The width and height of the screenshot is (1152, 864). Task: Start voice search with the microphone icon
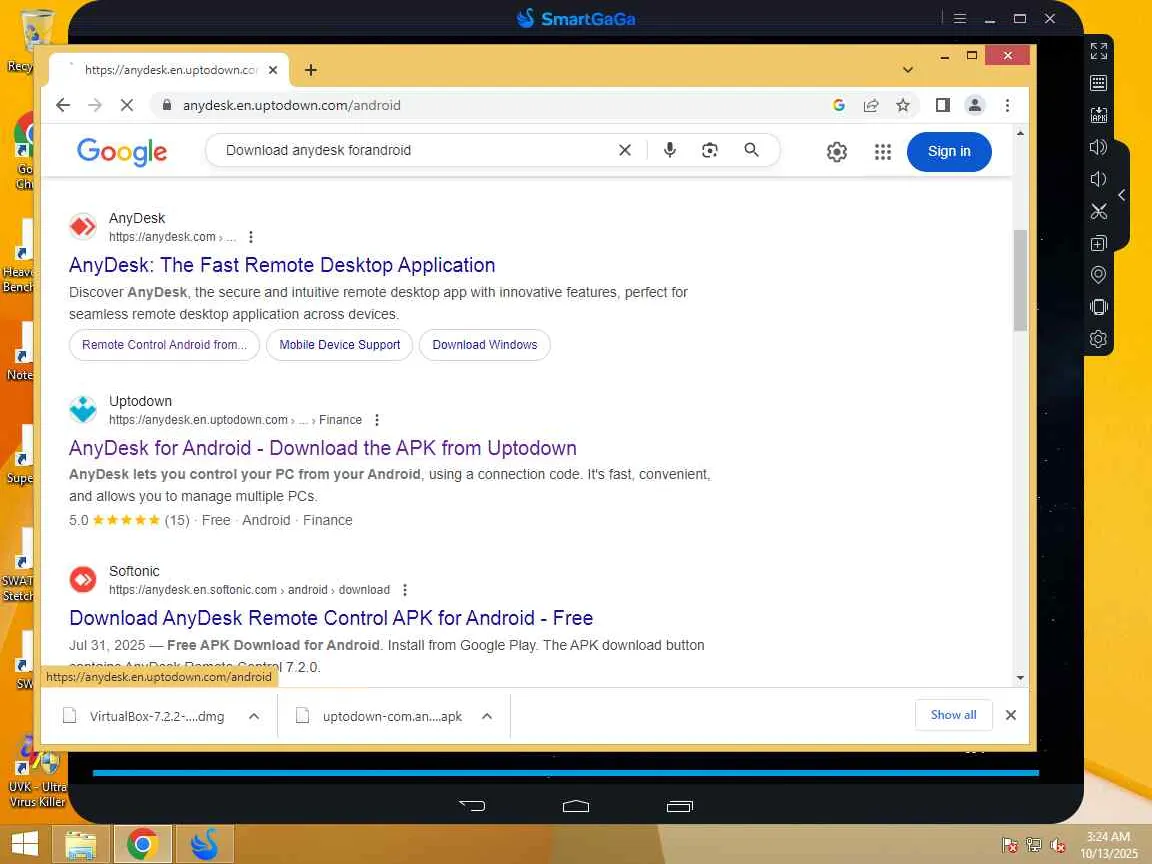(669, 150)
